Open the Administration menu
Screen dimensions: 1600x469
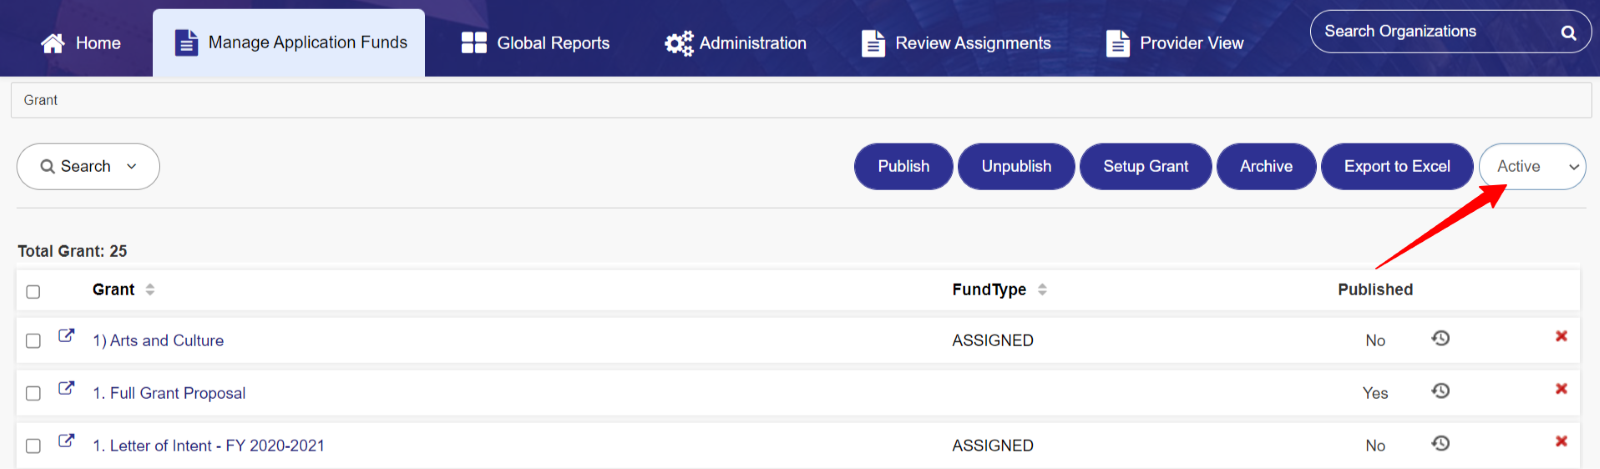pyautogui.click(x=736, y=43)
